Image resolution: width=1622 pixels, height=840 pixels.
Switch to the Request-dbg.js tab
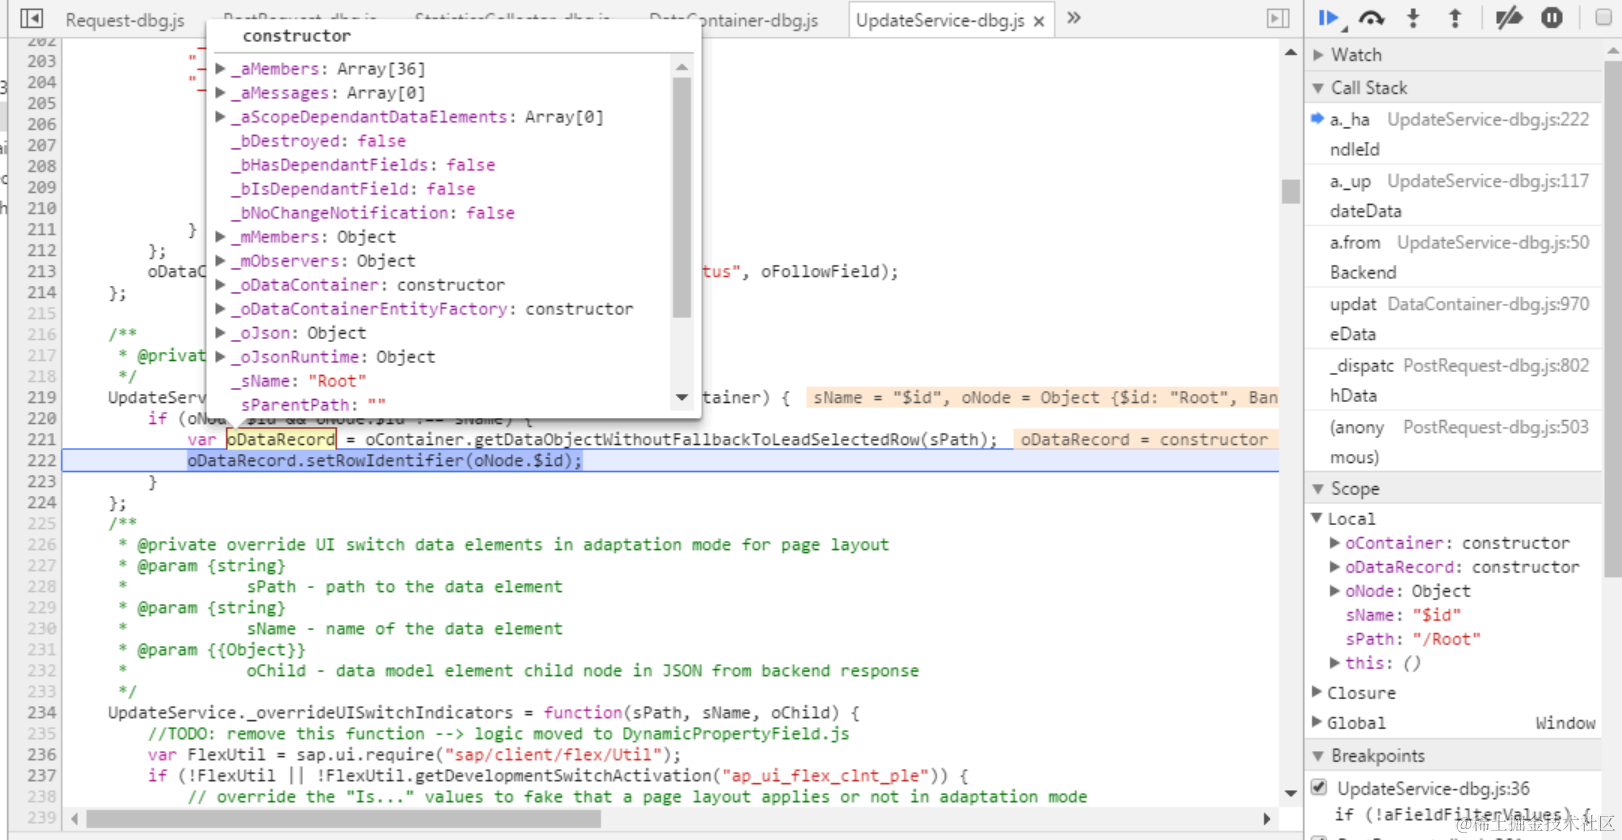[x=125, y=20]
